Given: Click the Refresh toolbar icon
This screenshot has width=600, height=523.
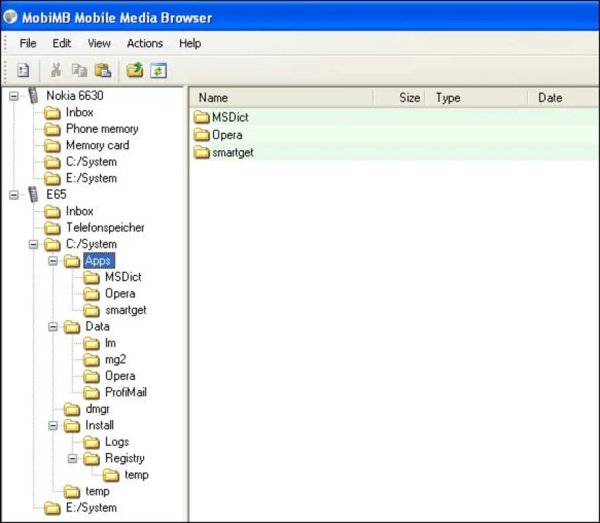Looking at the screenshot, I should coord(158,70).
